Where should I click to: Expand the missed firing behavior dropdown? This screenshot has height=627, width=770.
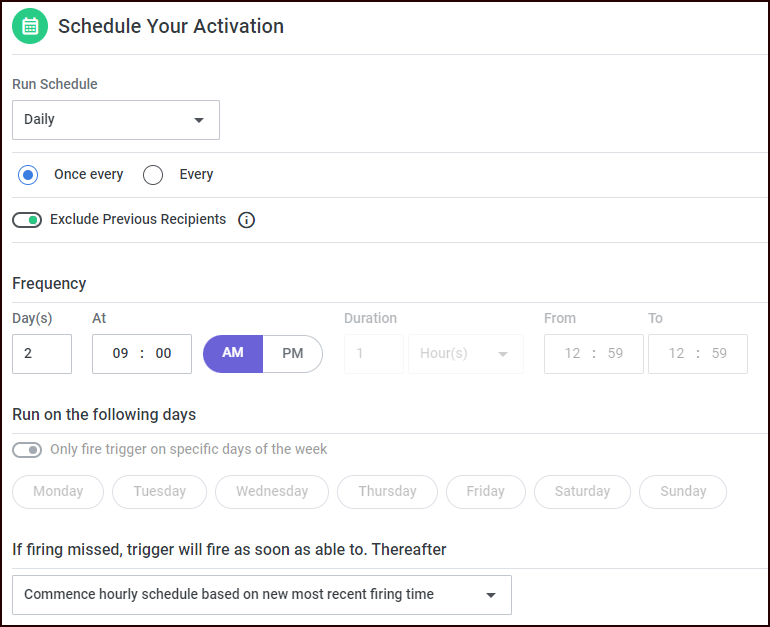(x=262, y=595)
